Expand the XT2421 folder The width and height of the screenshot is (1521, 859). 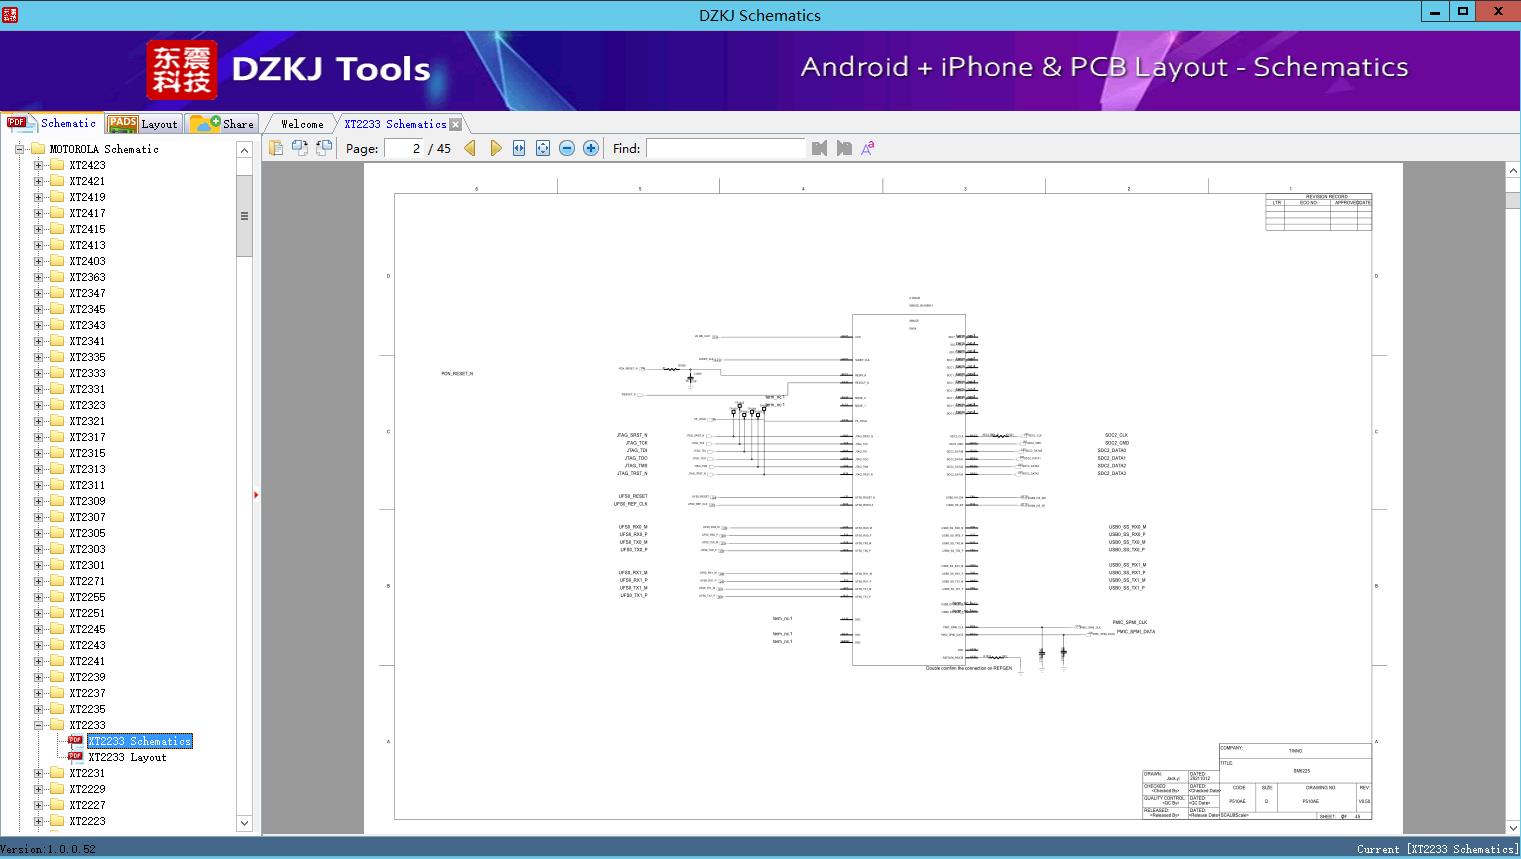[x=38, y=181]
